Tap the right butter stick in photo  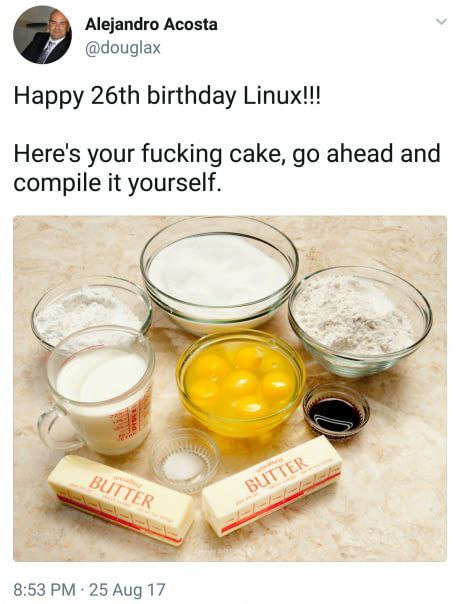(x=272, y=485)
